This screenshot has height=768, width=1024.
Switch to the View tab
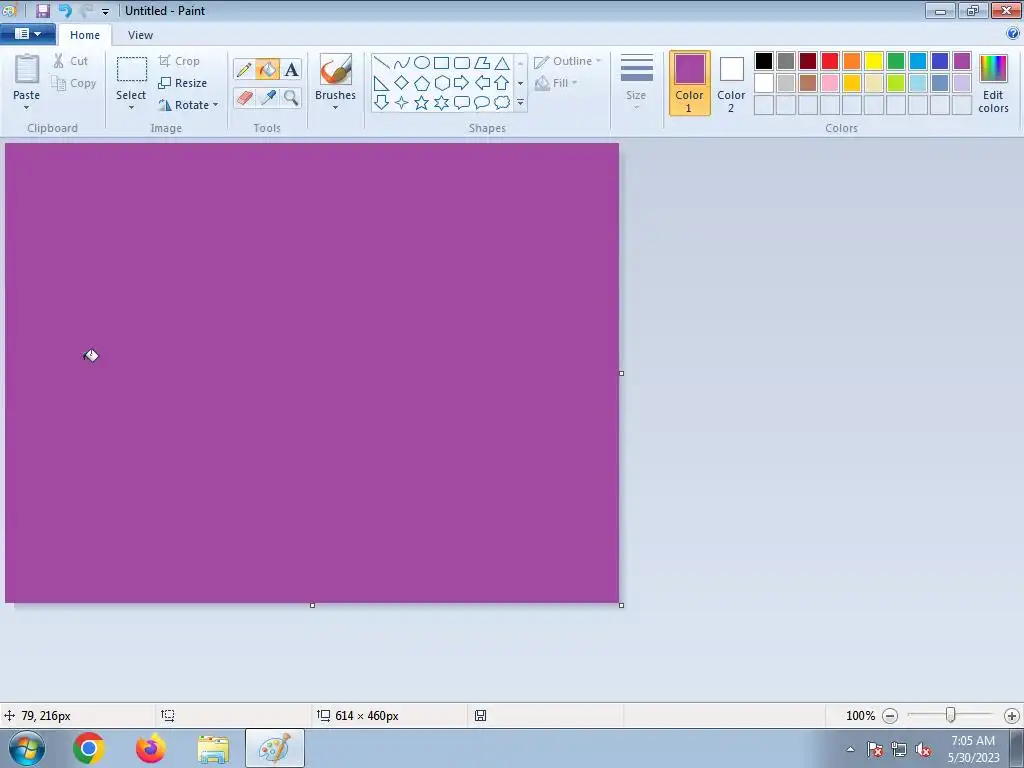(x=140, y=35)
